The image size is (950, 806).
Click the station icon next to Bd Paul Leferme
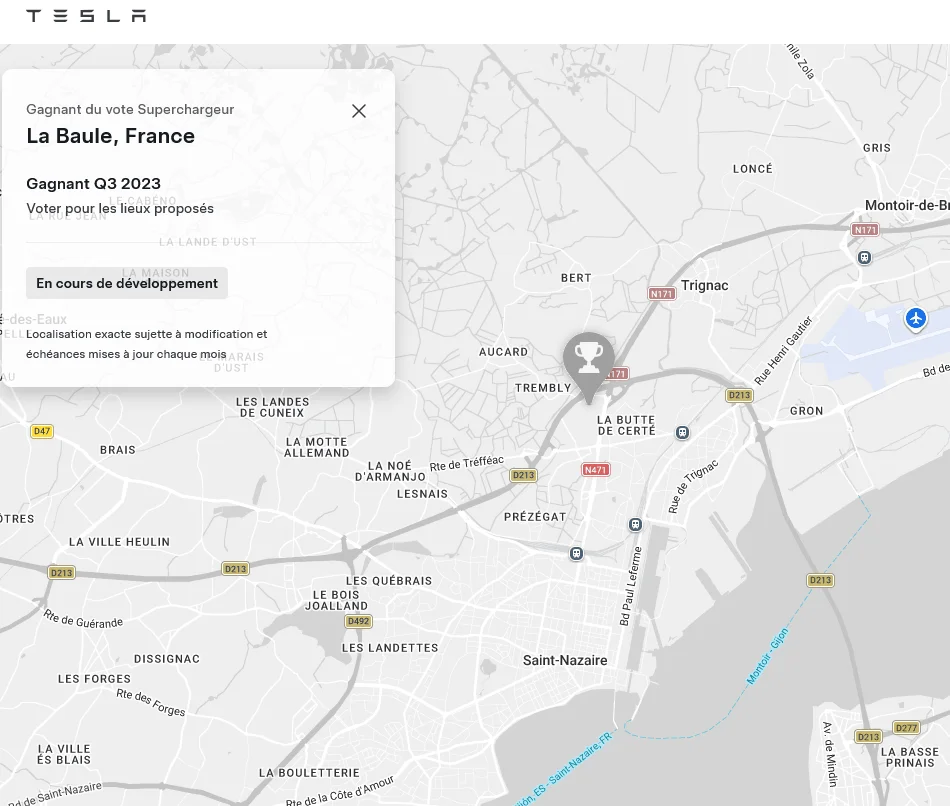pyautogui.click(x=635, y=525)
